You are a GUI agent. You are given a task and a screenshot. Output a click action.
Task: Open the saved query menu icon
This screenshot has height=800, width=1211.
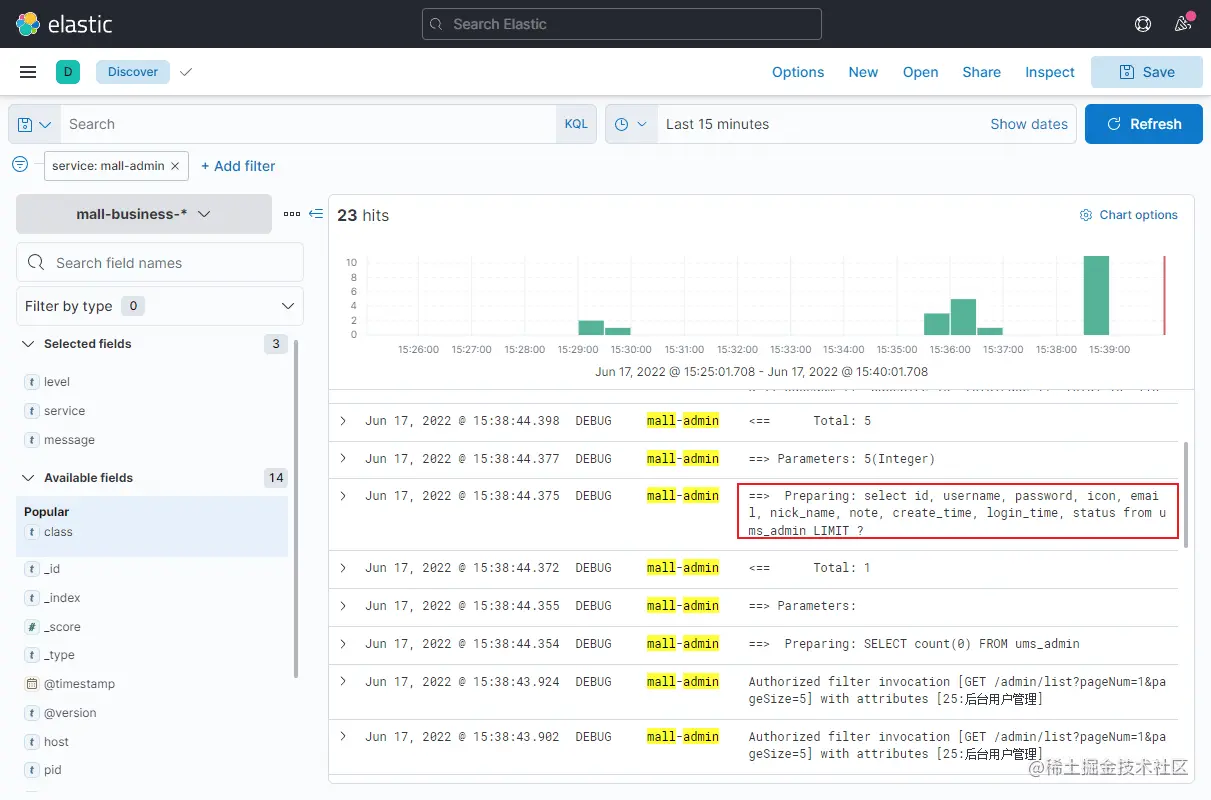[34, 124]
